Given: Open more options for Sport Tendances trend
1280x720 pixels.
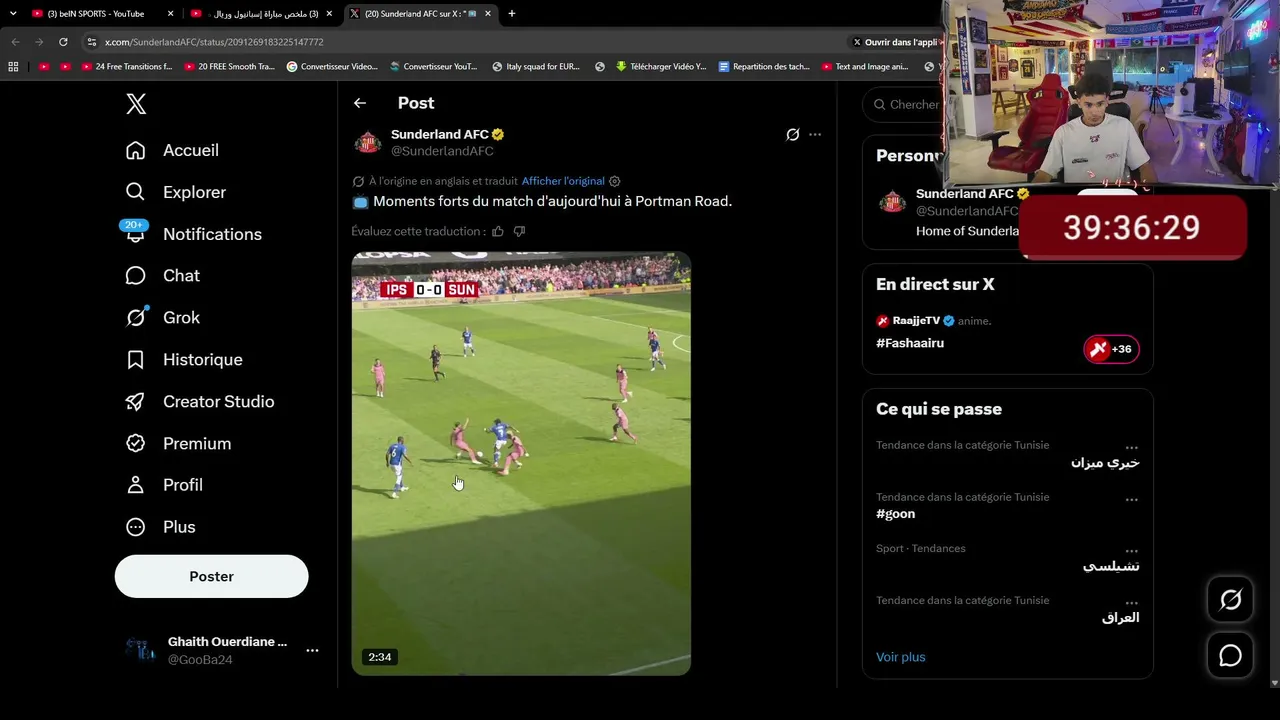Looking at the screenshot, I should click(1131, 550).
